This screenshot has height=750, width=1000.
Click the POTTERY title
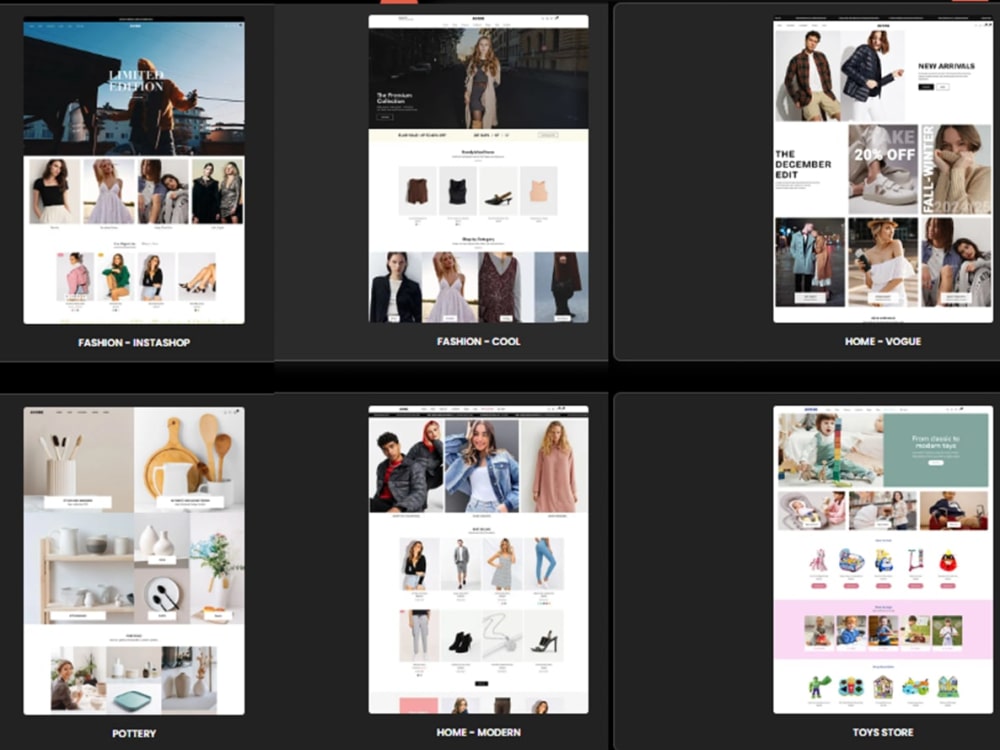pos(134,733)
